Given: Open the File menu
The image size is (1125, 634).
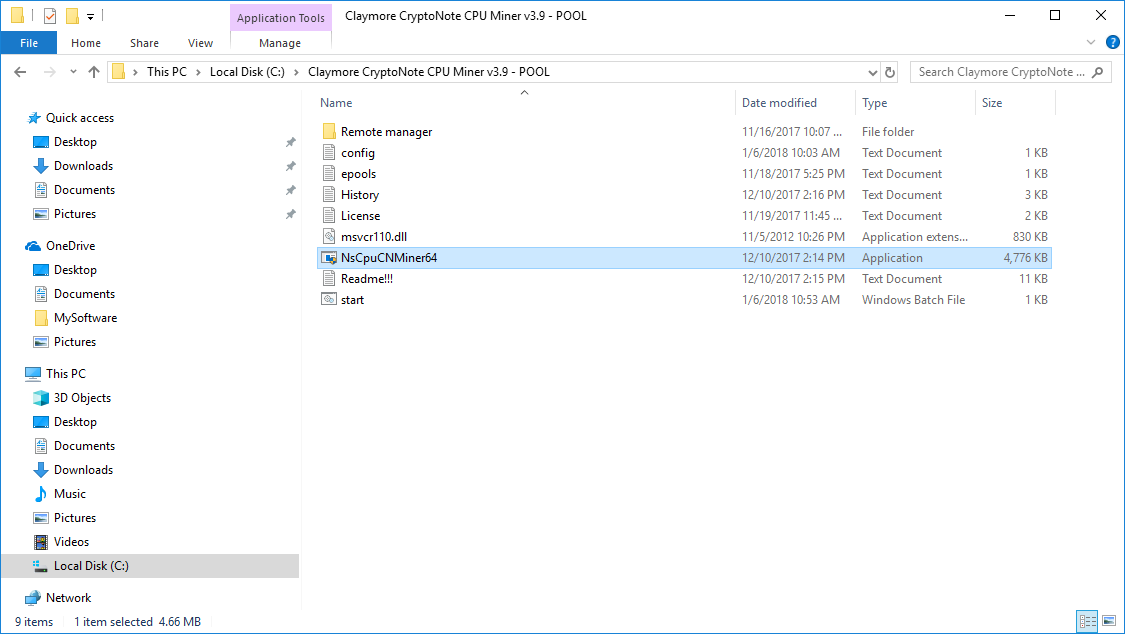Looking at the screenshot, I should tap(29, 43).
